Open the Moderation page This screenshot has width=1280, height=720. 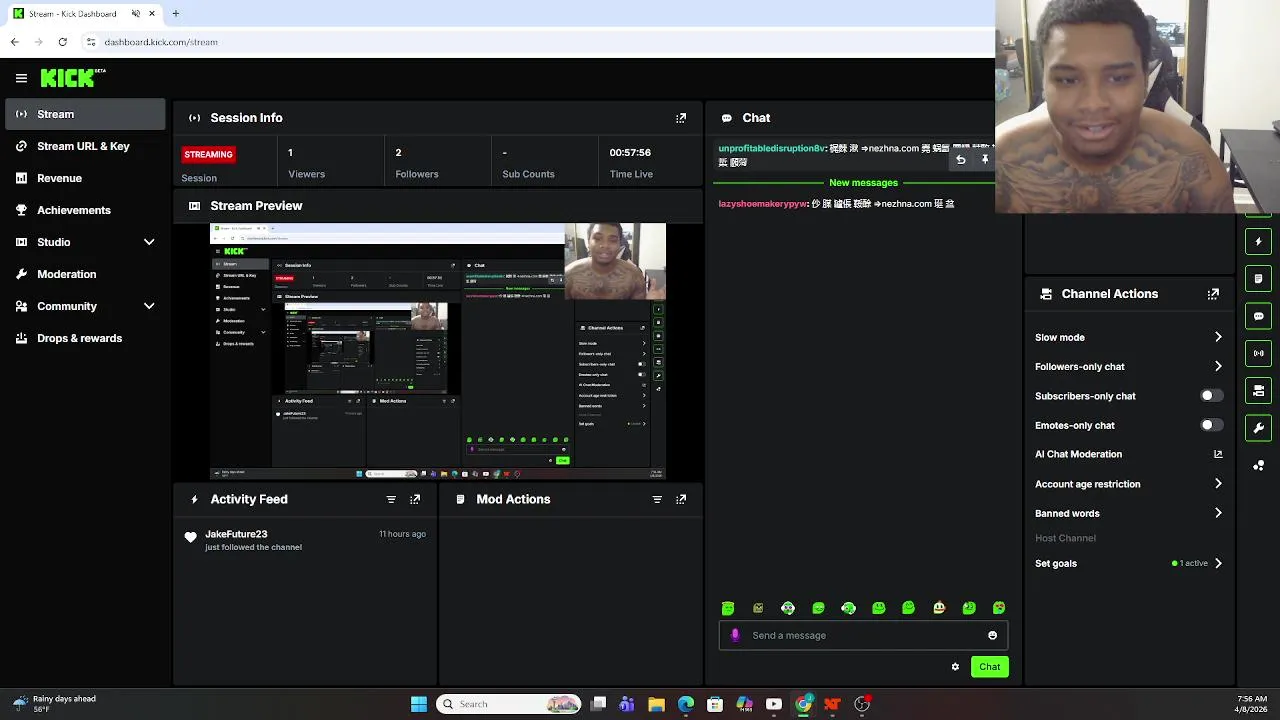pos(85,274)
